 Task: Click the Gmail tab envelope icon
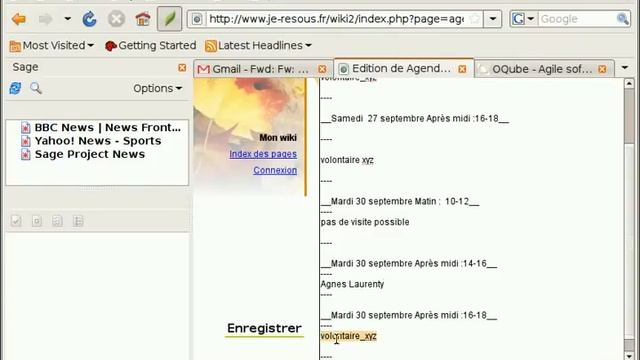pos(203,69)
